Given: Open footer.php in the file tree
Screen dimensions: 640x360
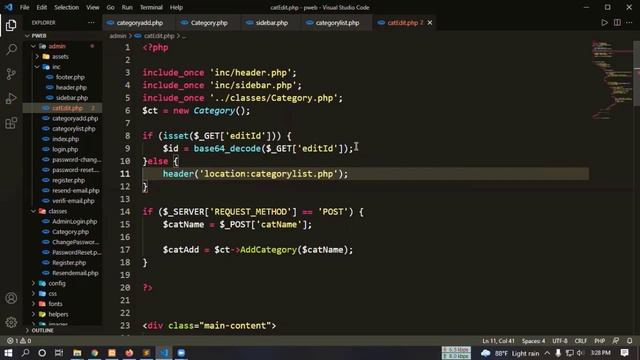Looking at the screenshot, I should coord(70,77).
